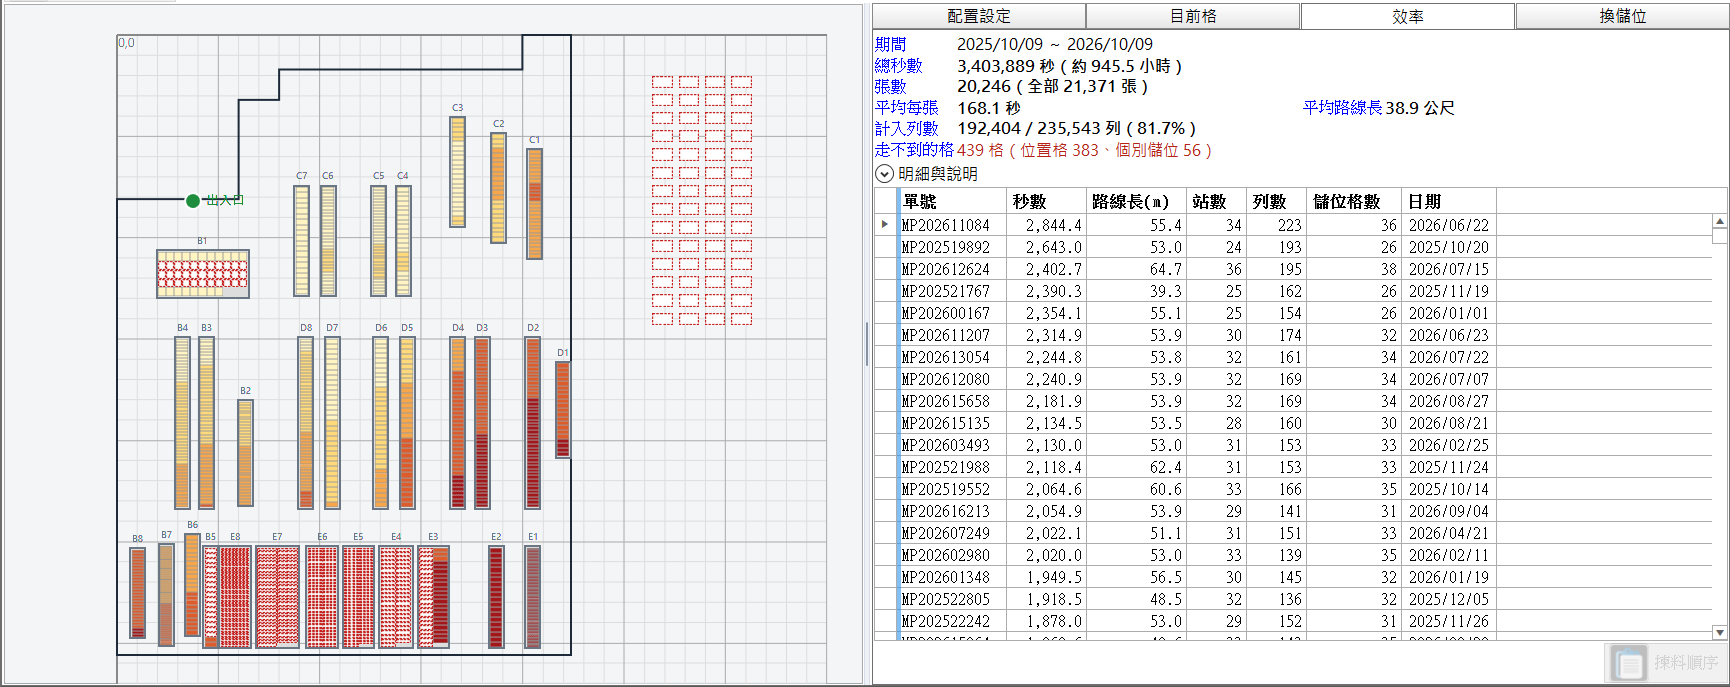Pick rack C1 on the layout
This screenshot has width=1730, height=687.
click(535, 204)
